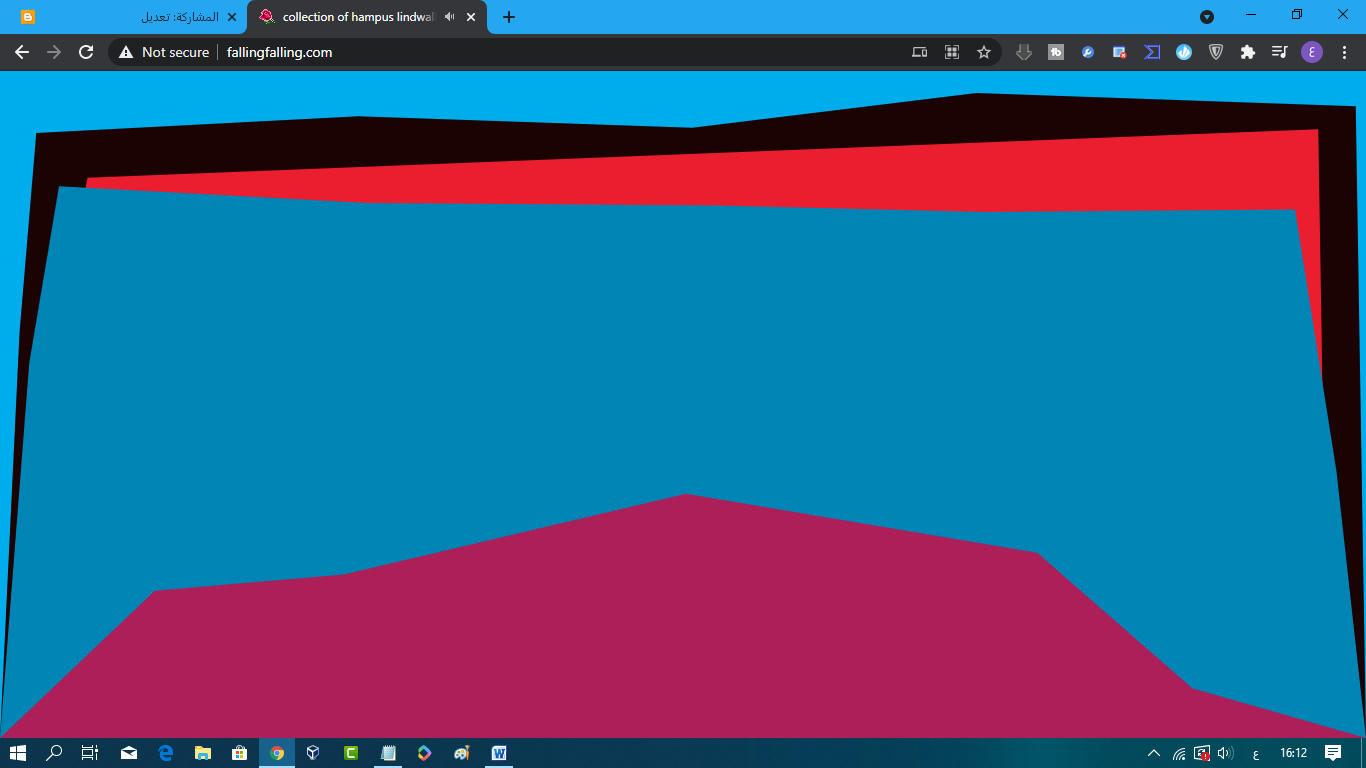Open Windows search magnifier on taskbar
1366x768 pixels.
point(54,753)
